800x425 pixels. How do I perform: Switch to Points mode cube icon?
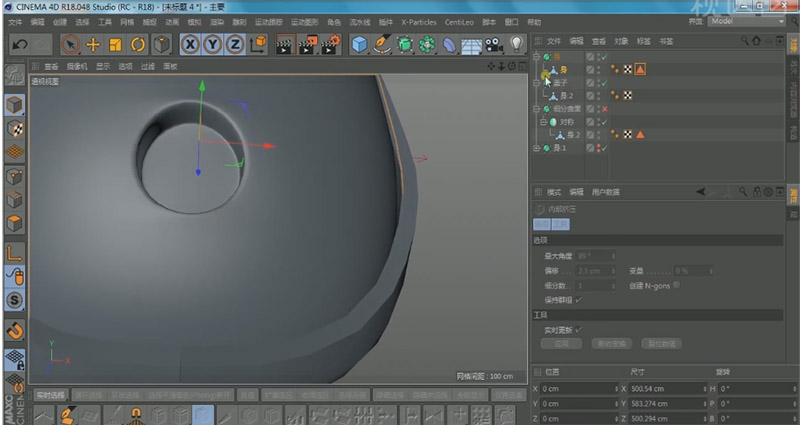pos(15,177)
